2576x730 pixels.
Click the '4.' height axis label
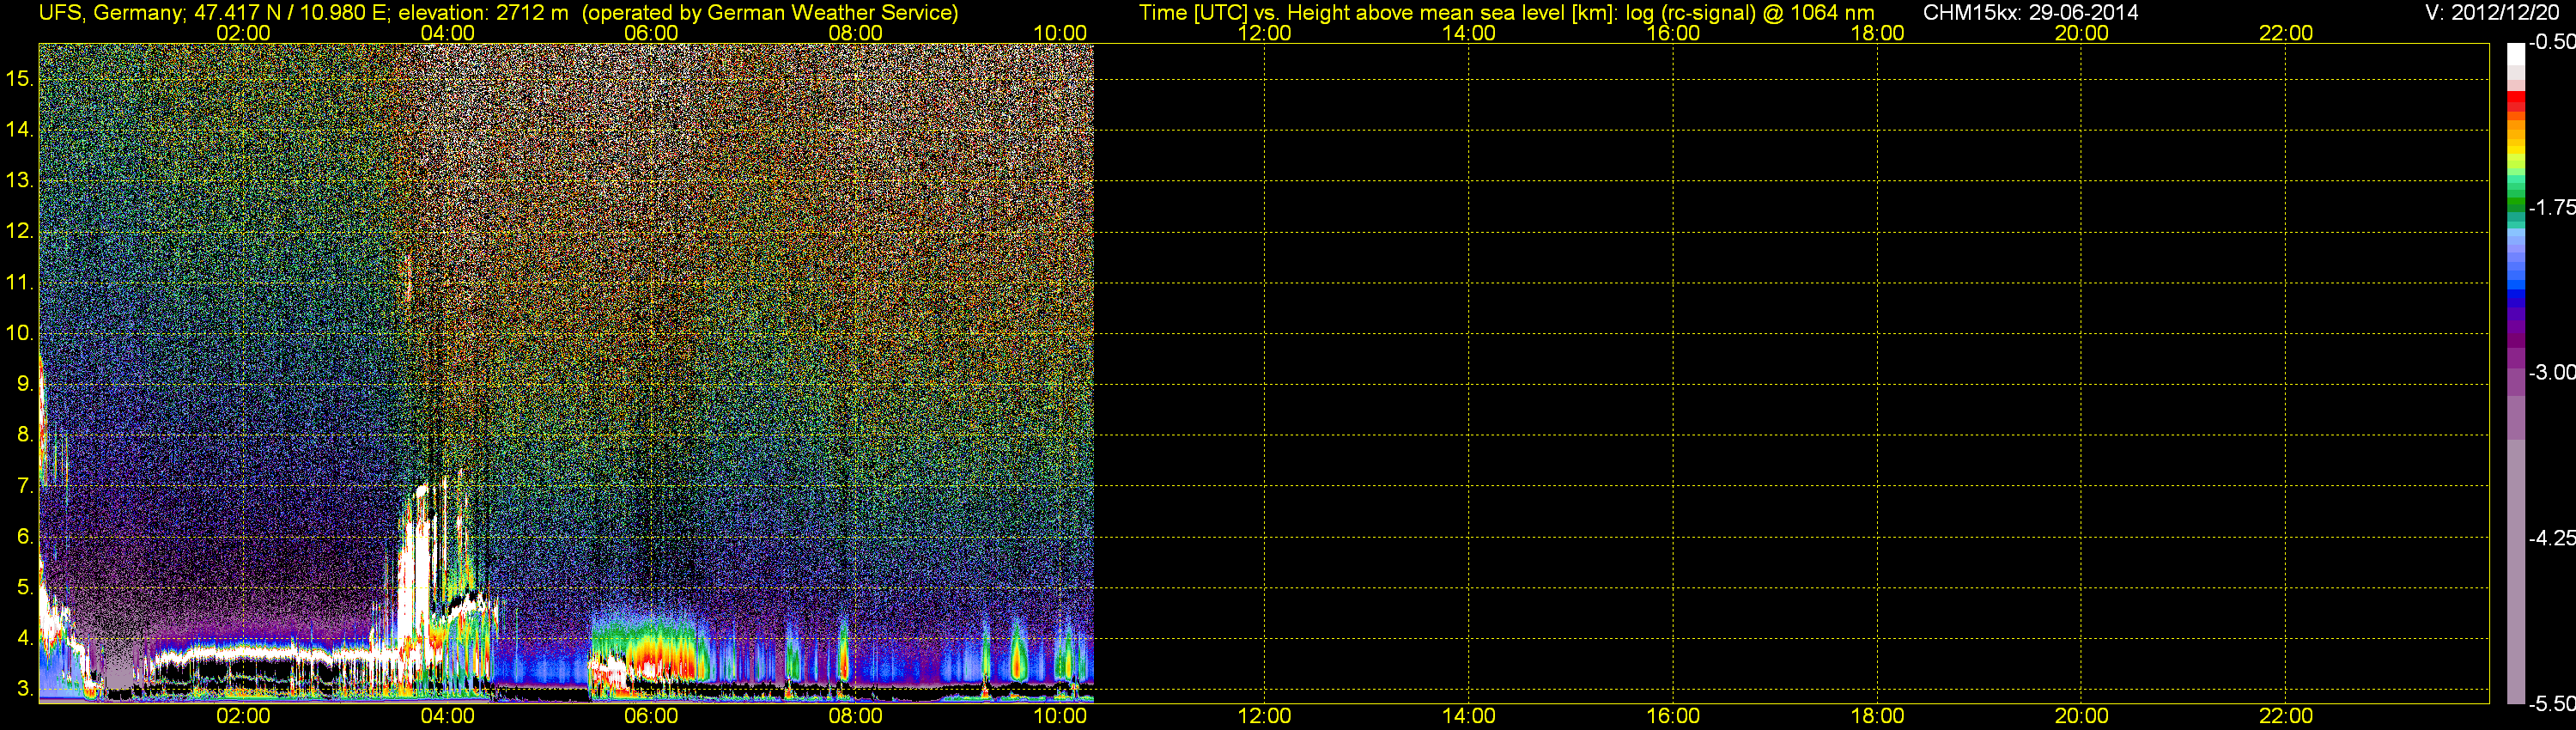coord(25,637)
